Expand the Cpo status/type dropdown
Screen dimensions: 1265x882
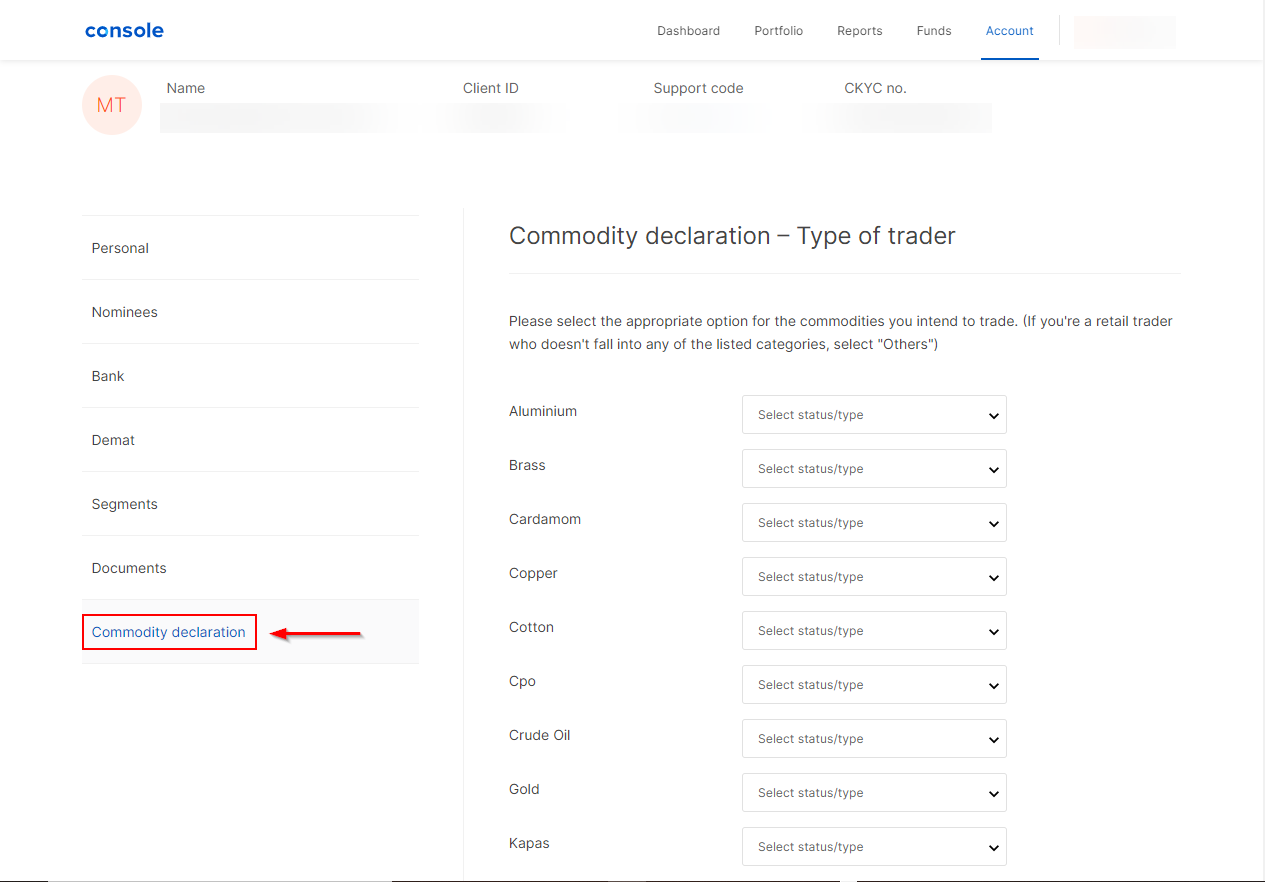(x=874, y=685)
